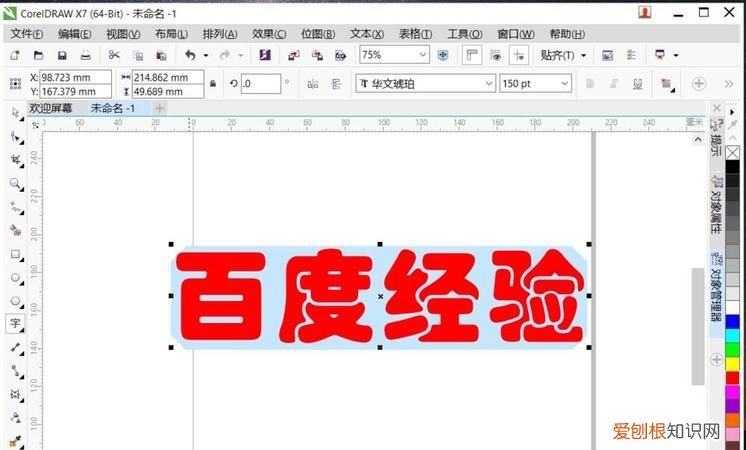Undo the last action
Screen dimensions: 746x450
click(190, 55)
